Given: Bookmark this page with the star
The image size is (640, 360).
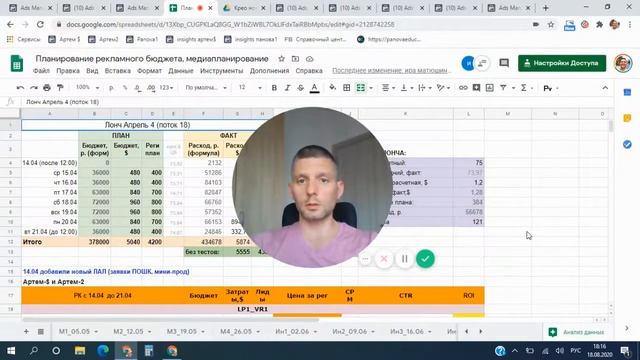Looking at the screenshot, I should tap(551, 24).
